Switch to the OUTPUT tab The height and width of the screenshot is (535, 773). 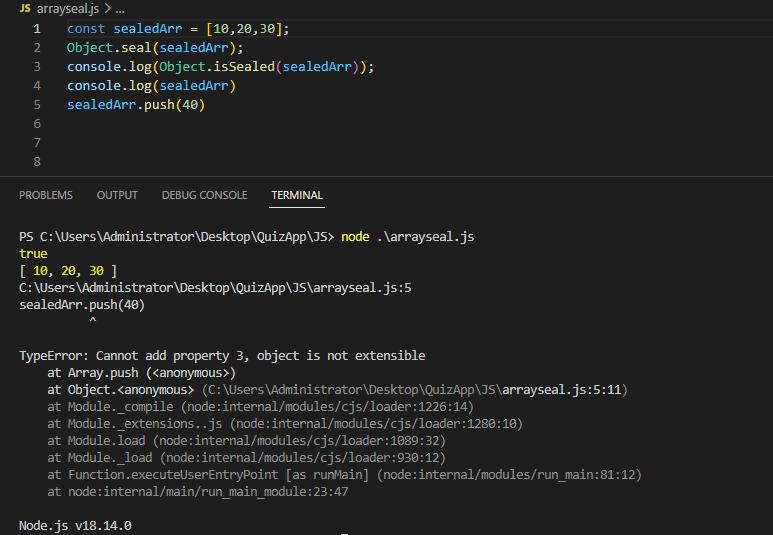tap(117, 195)
